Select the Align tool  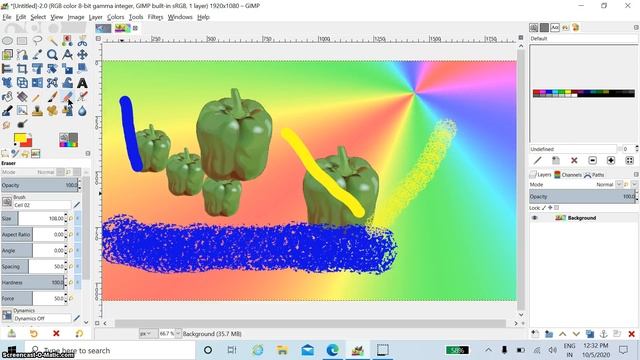(x=7, y=69)
